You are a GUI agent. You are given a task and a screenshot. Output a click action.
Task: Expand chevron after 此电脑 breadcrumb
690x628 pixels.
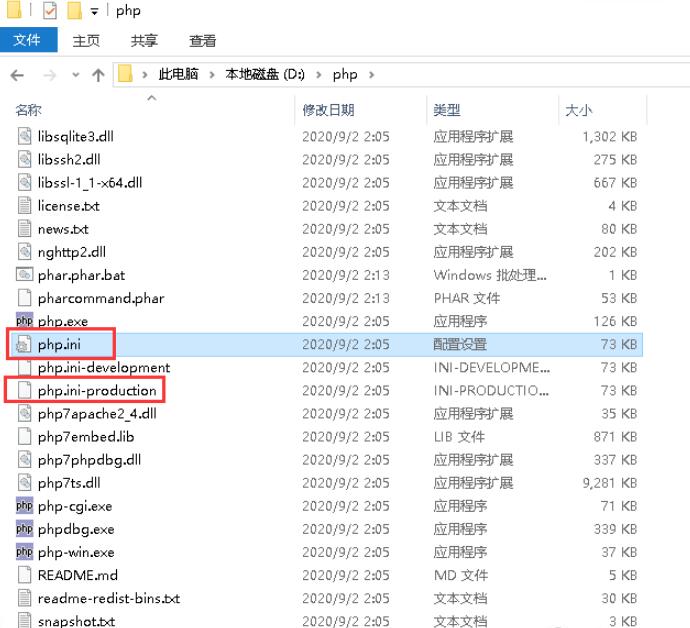(212, 75)
